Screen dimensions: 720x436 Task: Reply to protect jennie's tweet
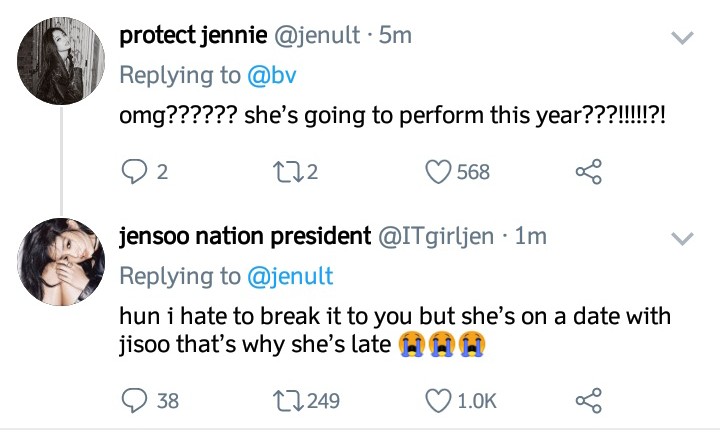pyautogui.click(x=134, y=172)
